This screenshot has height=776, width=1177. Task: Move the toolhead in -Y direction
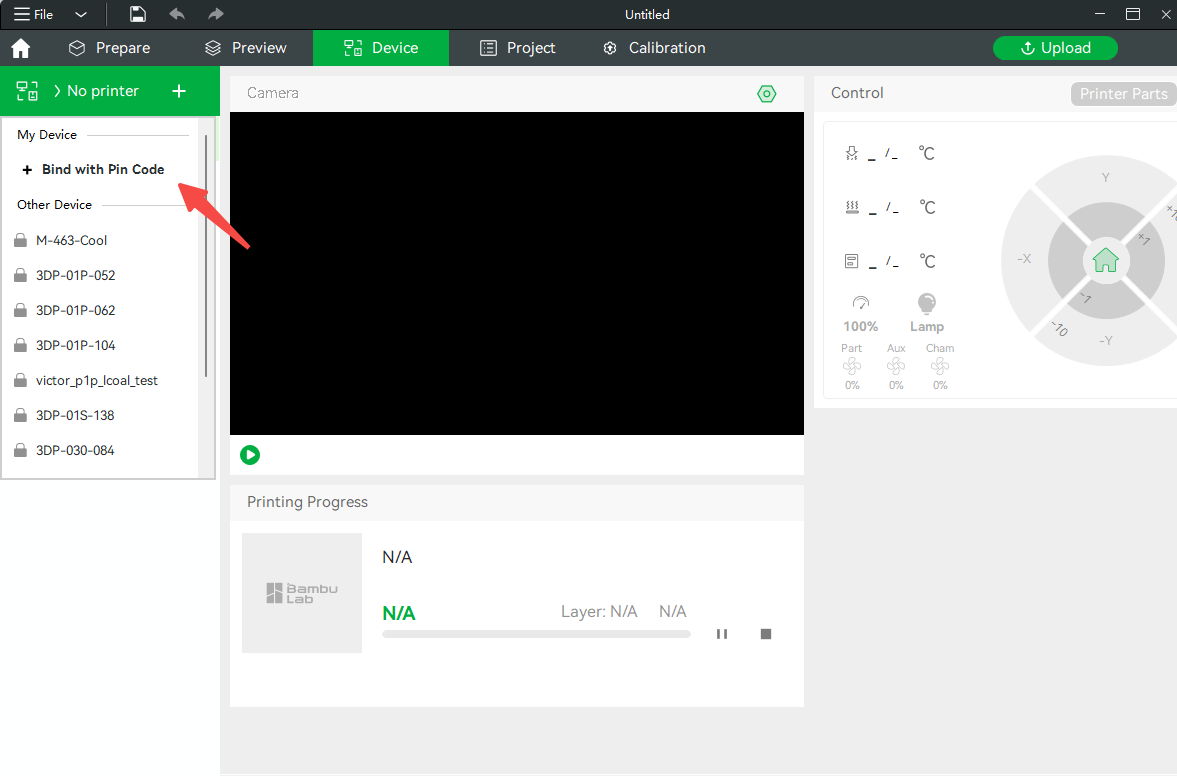pos(1106,341)
